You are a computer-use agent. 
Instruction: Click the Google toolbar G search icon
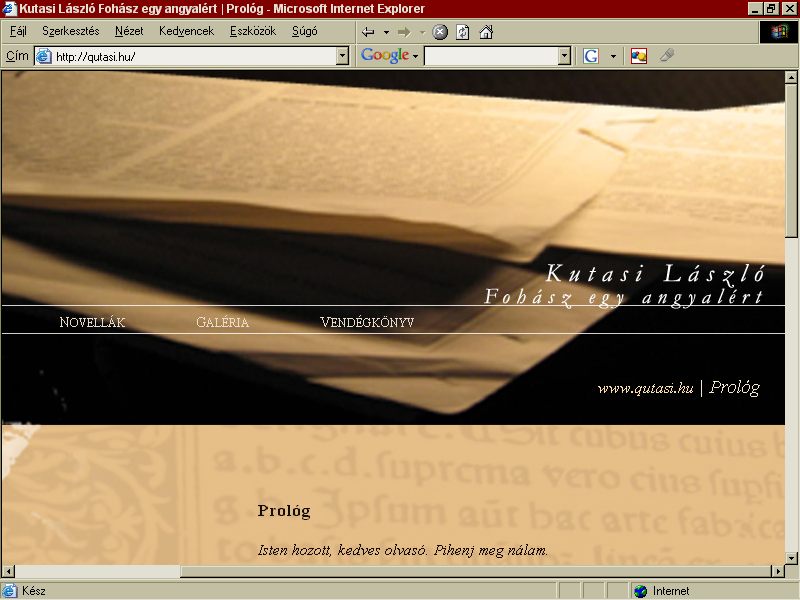(x=591, y=56)
